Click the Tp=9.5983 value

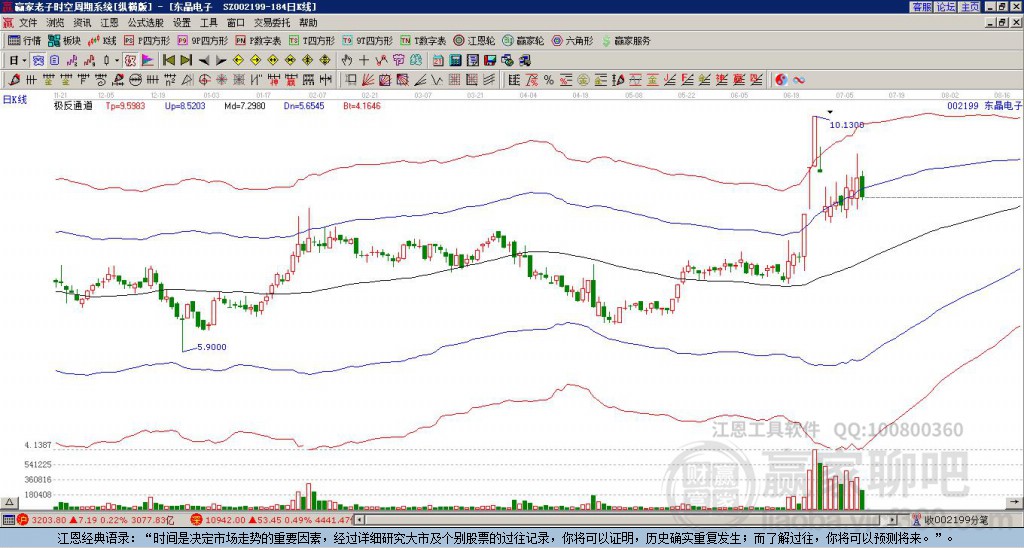coord(126,105)
